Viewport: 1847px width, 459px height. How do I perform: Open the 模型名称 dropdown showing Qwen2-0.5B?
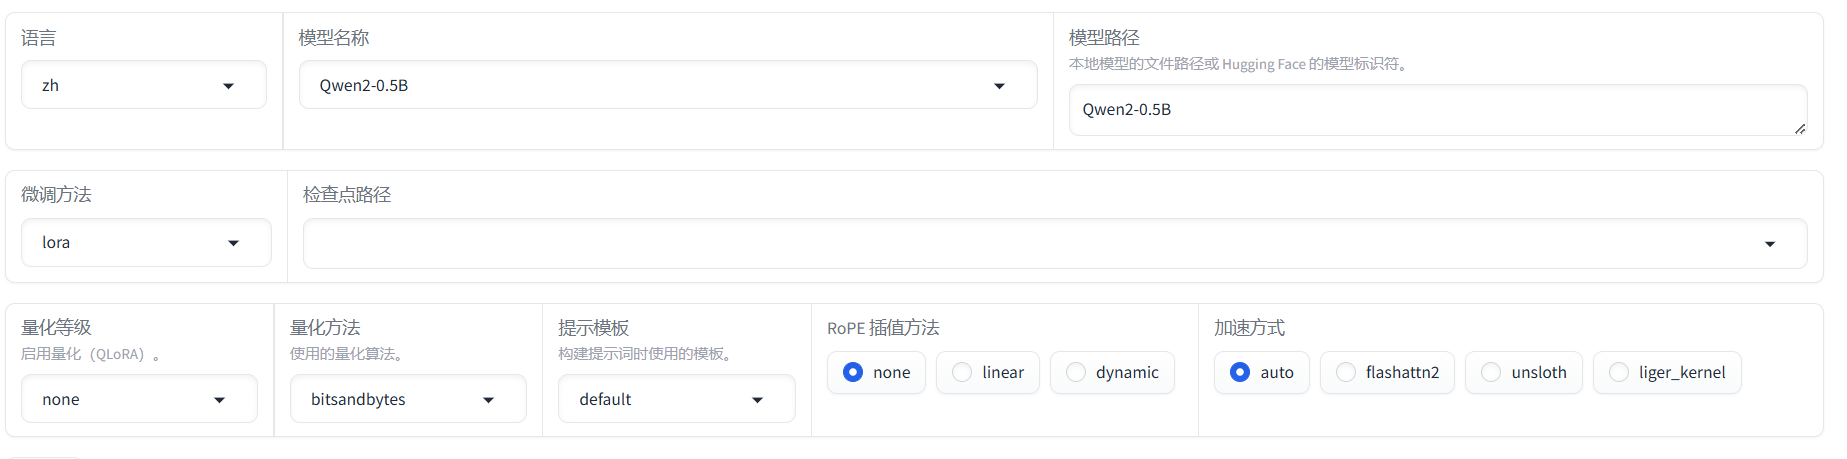click(667, 85)
